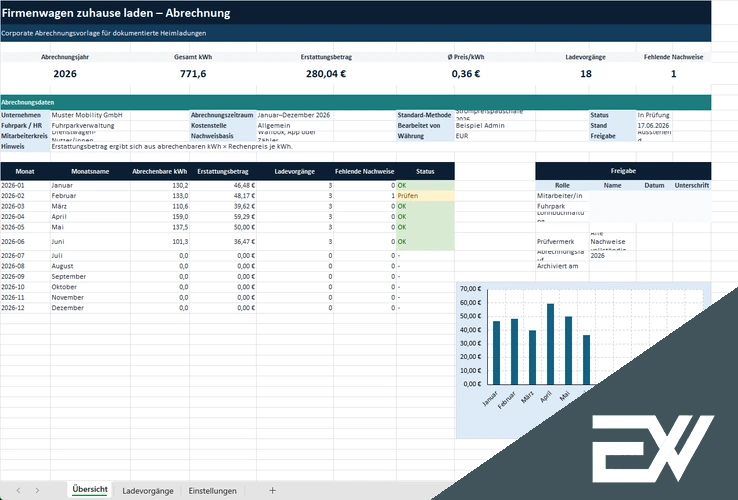This screenshot has height=500, width=738.
Task: Click the date cell 17.06.2026
Action: coord(654,125)
